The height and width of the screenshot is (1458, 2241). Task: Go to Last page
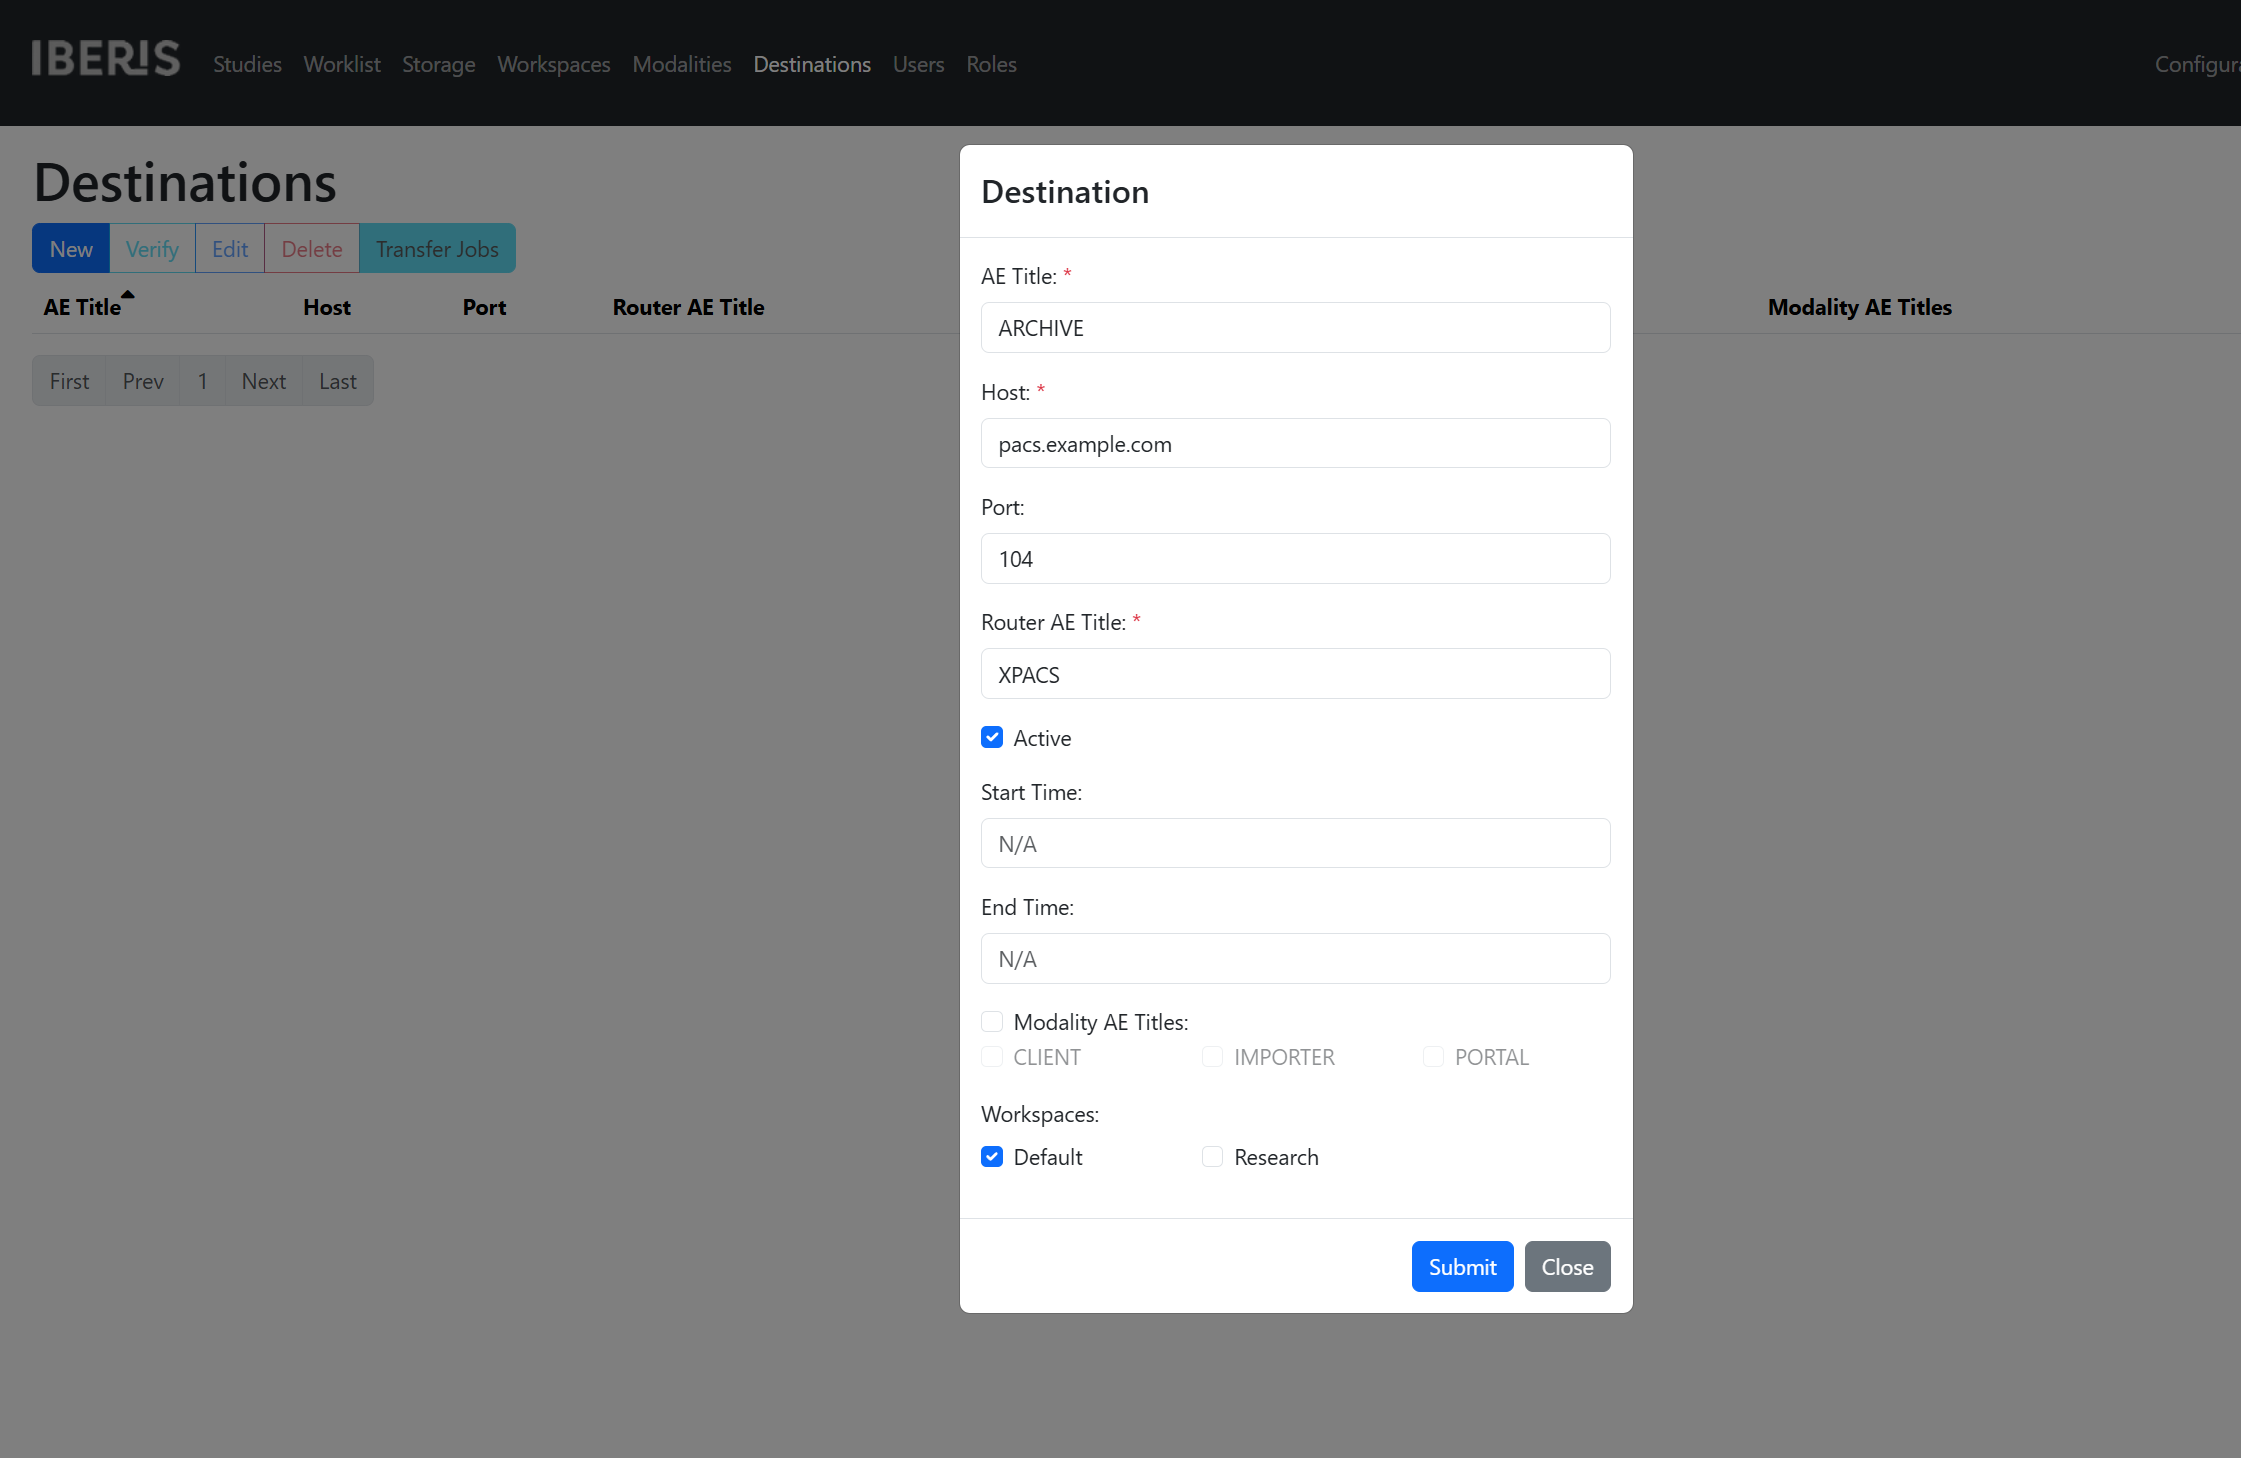click(338, 381)
